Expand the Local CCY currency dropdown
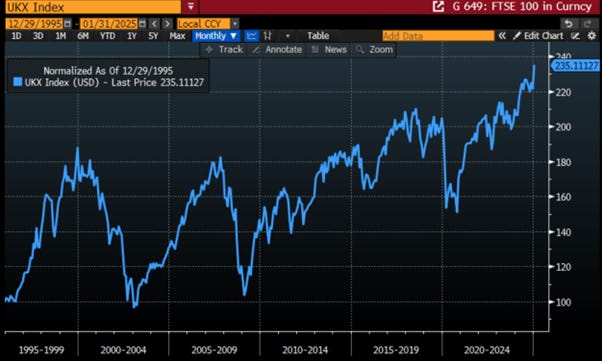The width and height of the screenshot is (602, 361). pyautogui.click(x=235, y=24)
